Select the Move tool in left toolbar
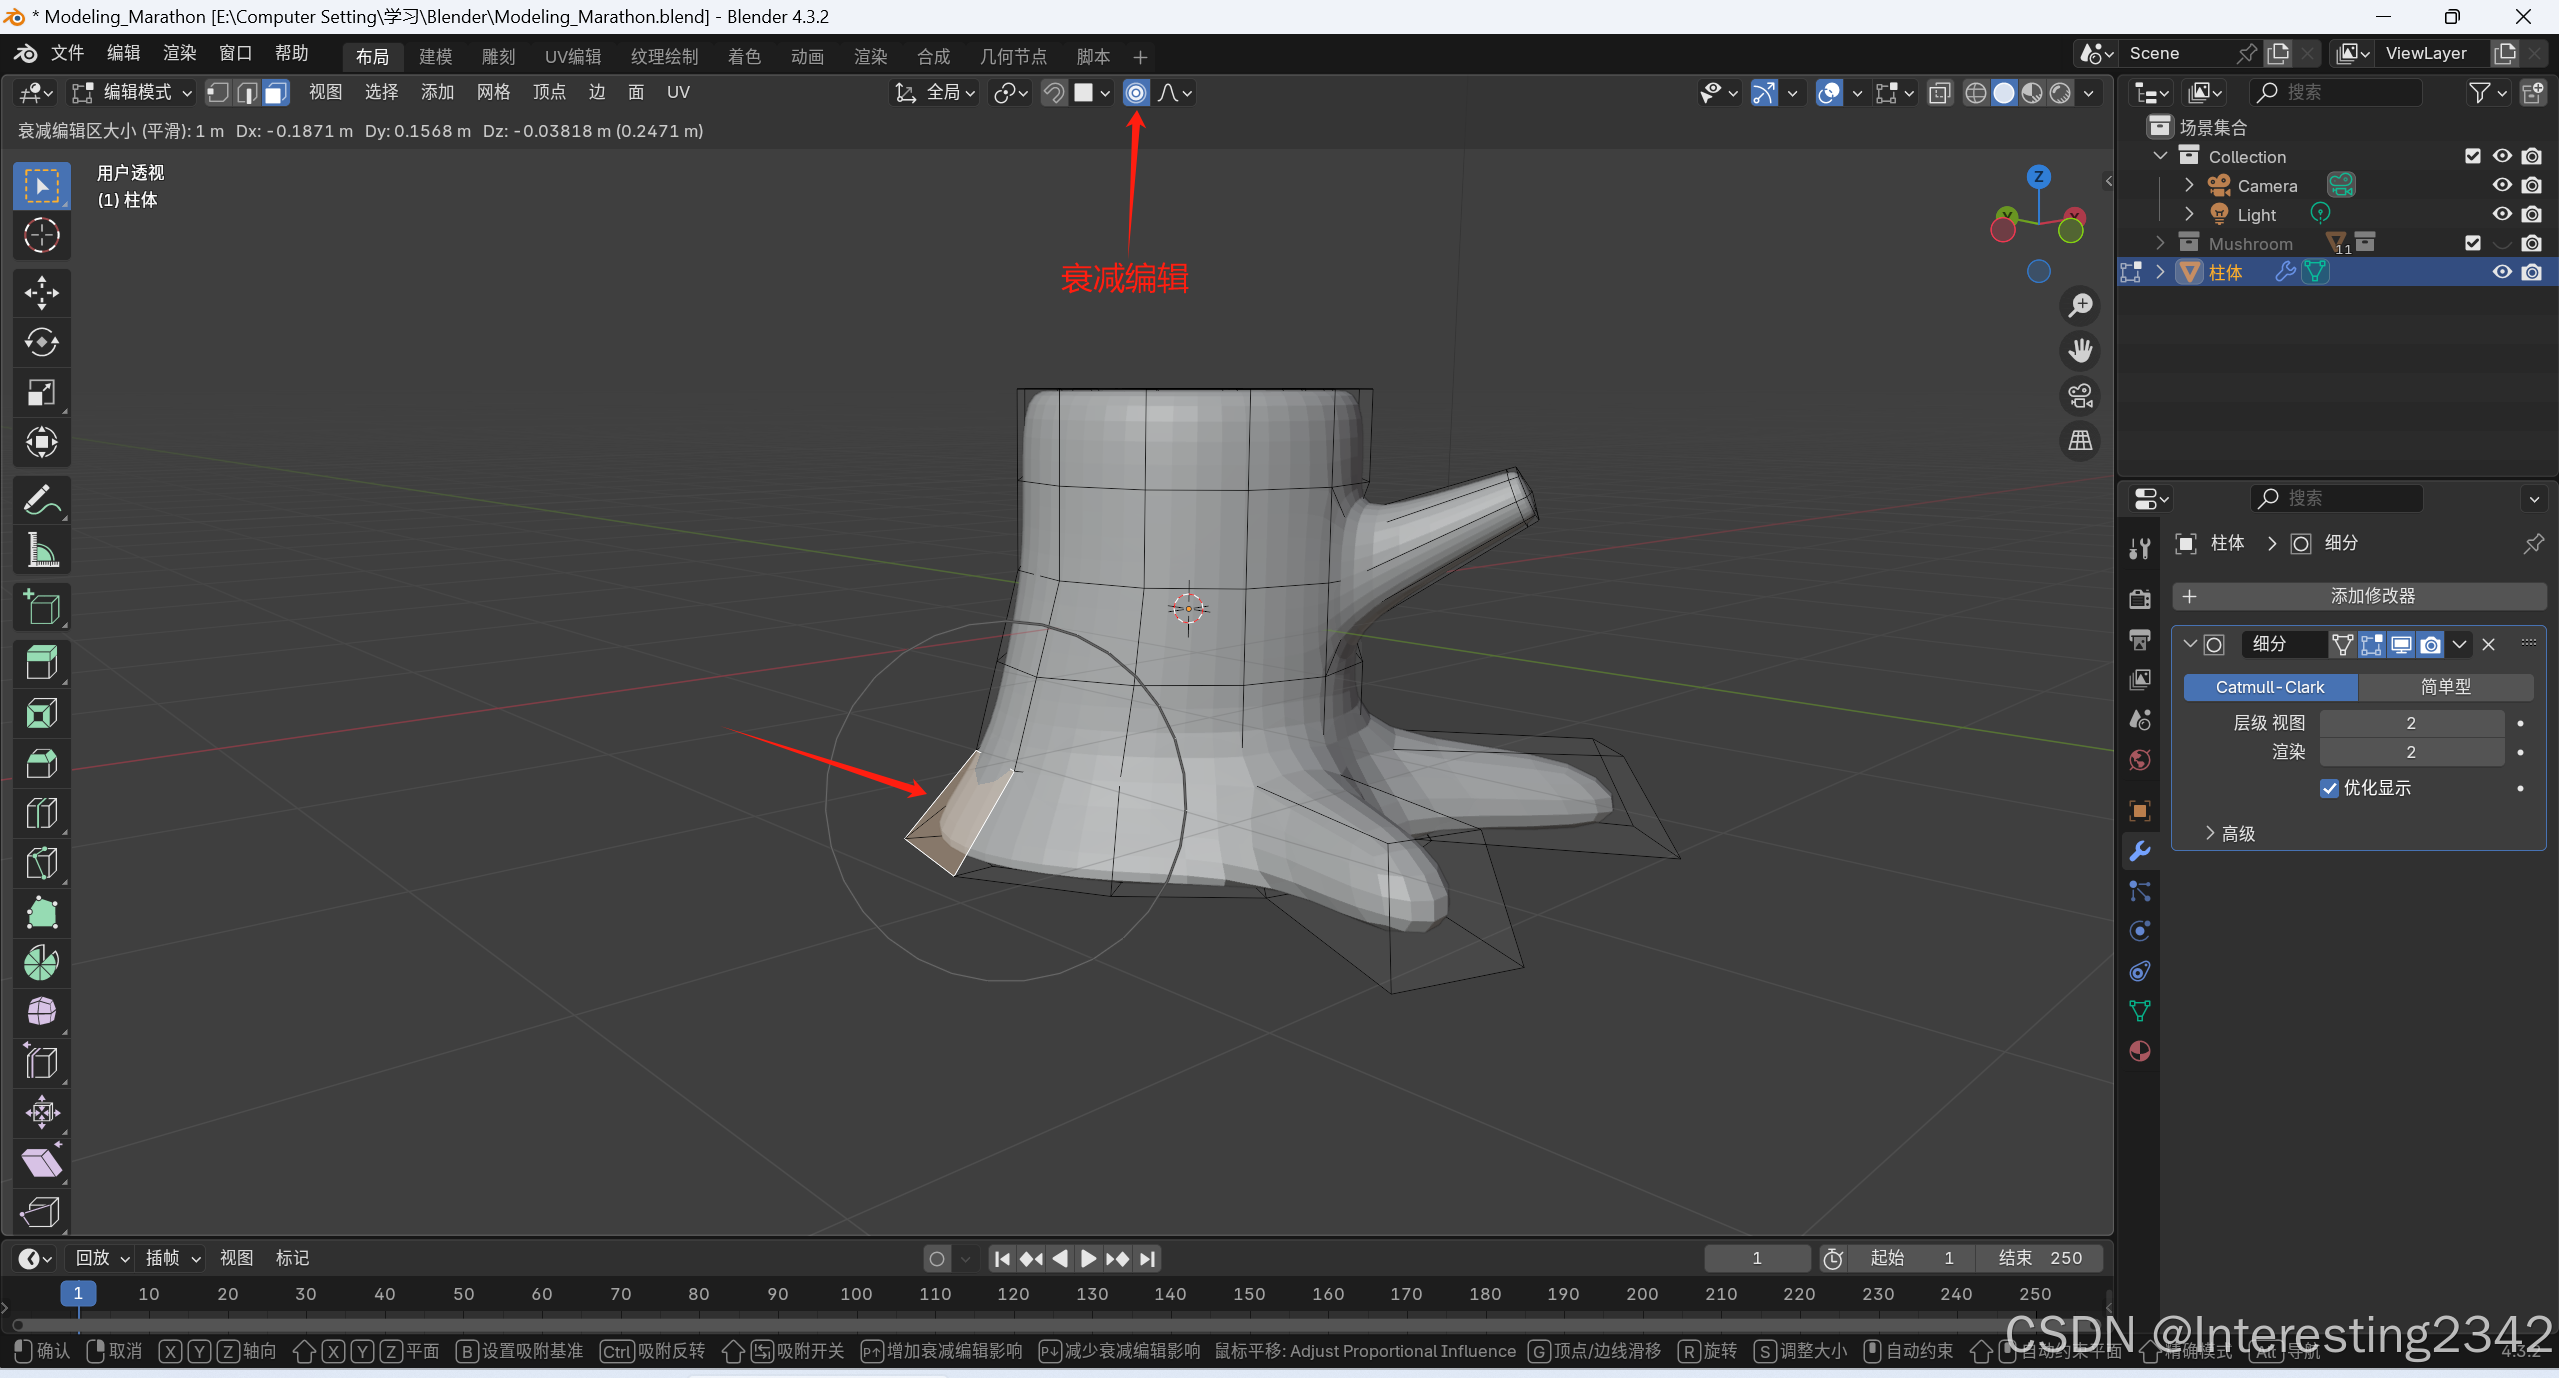Screen dimensions: 2559x1378 click(41, 292)
